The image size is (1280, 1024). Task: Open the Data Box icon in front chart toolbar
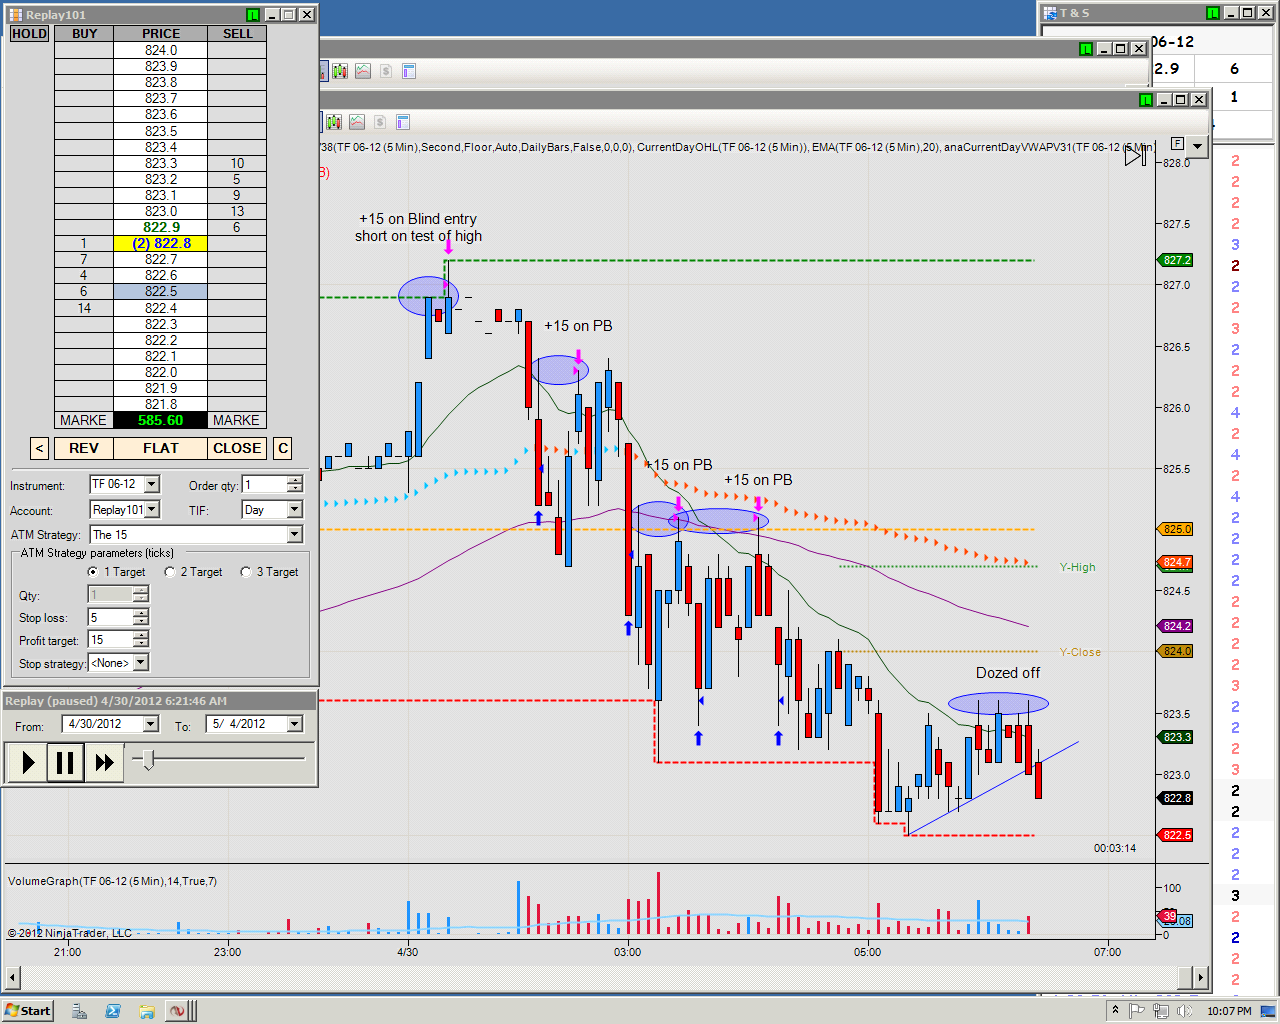pos(403,122)
